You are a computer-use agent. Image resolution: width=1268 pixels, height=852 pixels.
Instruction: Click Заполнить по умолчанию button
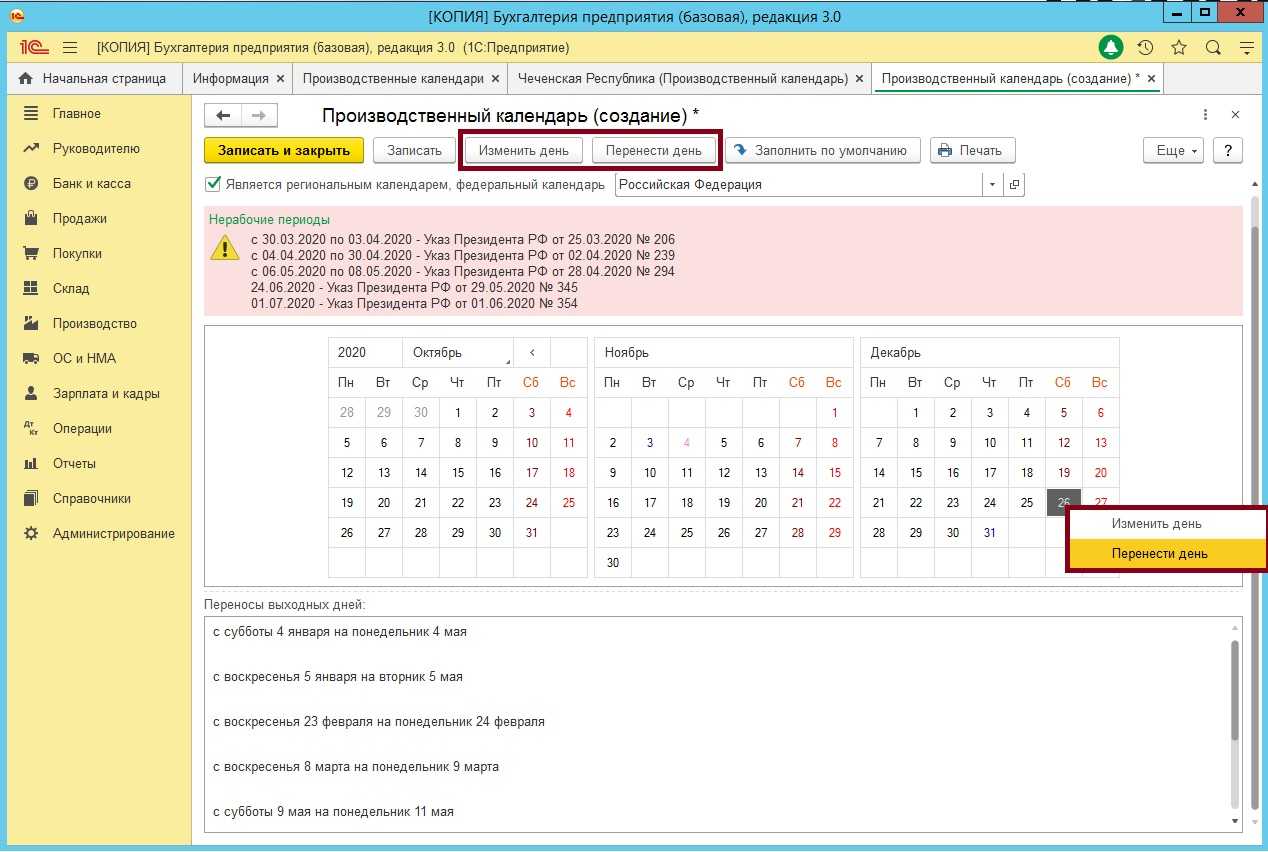pos(822,150)
